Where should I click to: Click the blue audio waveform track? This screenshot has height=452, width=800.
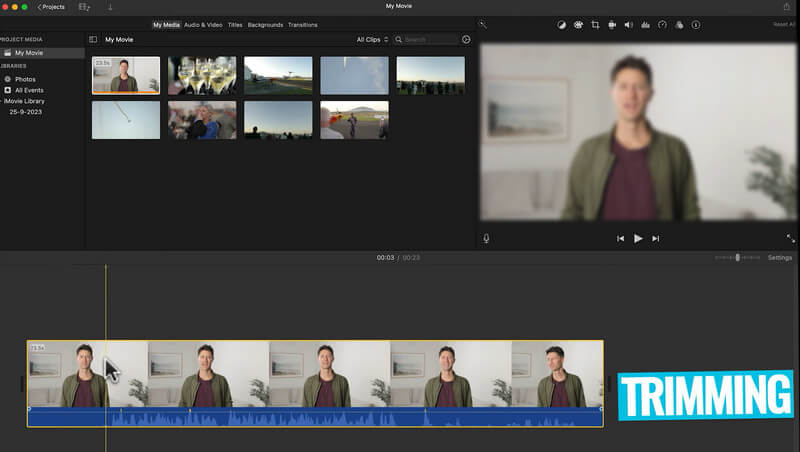point(315,417)
